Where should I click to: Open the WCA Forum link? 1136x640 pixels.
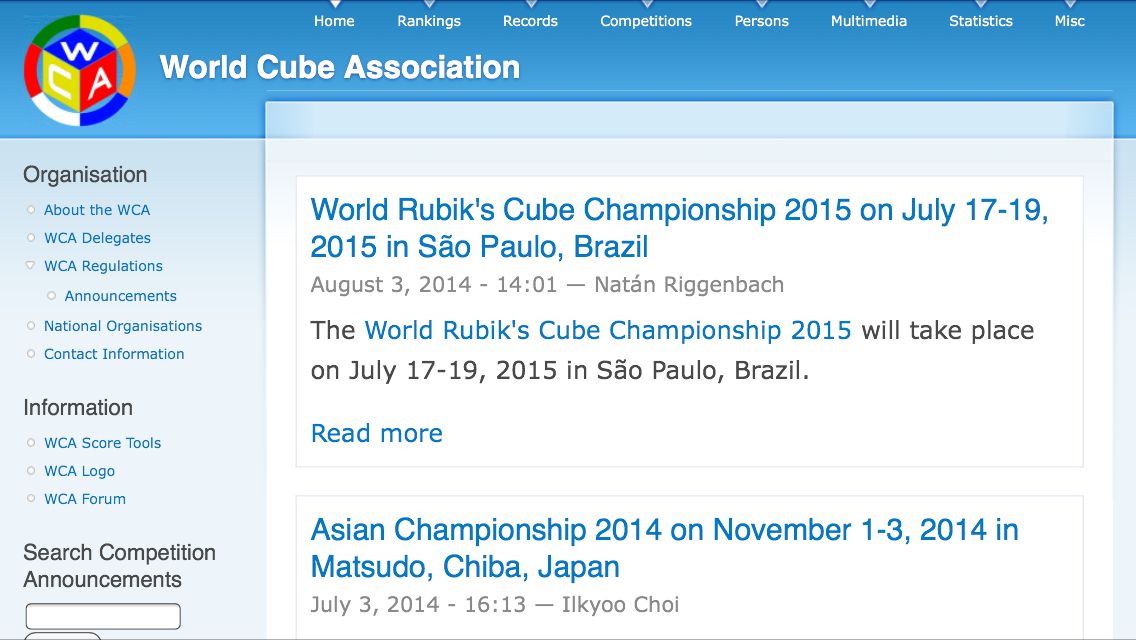click(85, 499)
